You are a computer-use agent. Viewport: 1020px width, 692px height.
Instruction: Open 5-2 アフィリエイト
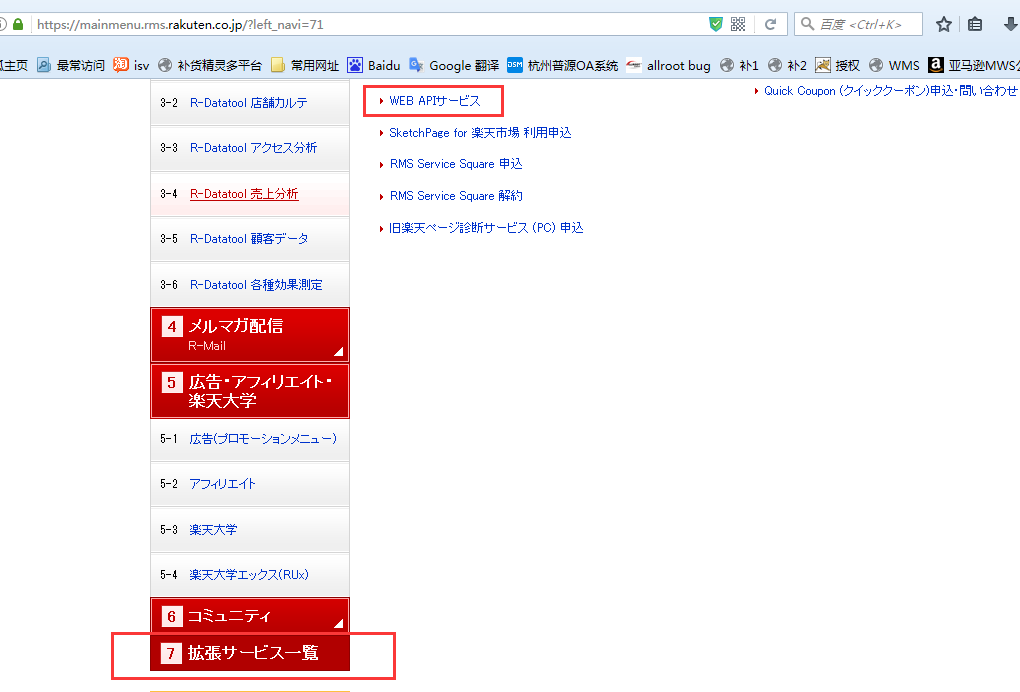pyautogui.click(x=222, y=484)
